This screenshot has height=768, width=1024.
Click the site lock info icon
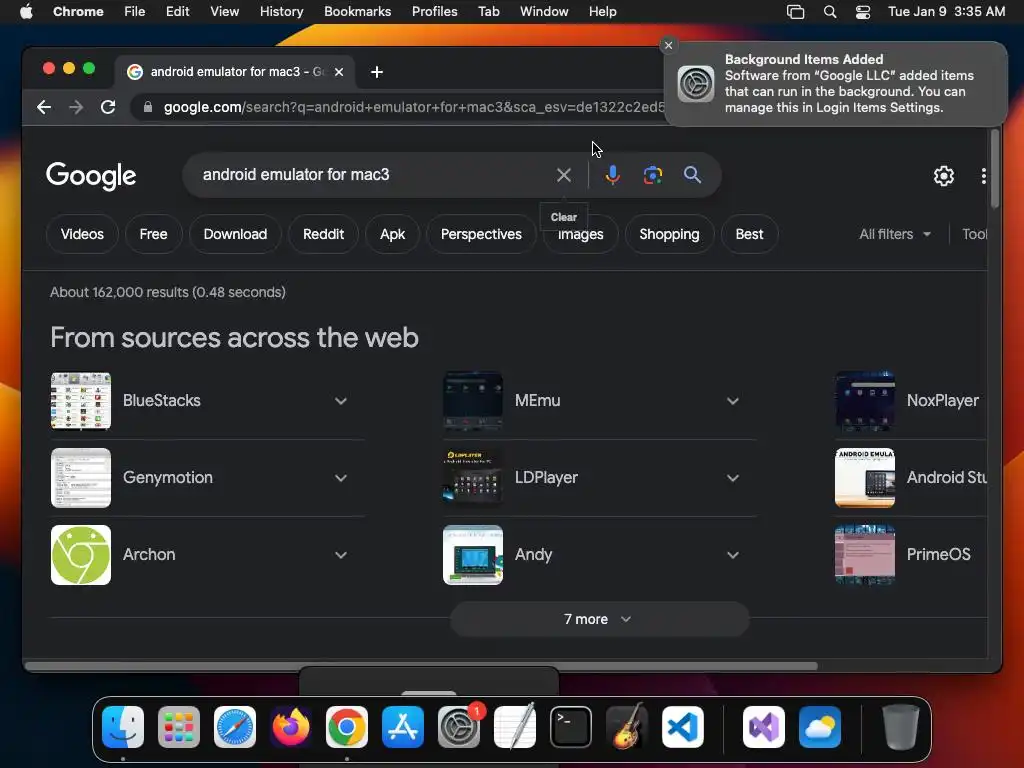[148, 107]
